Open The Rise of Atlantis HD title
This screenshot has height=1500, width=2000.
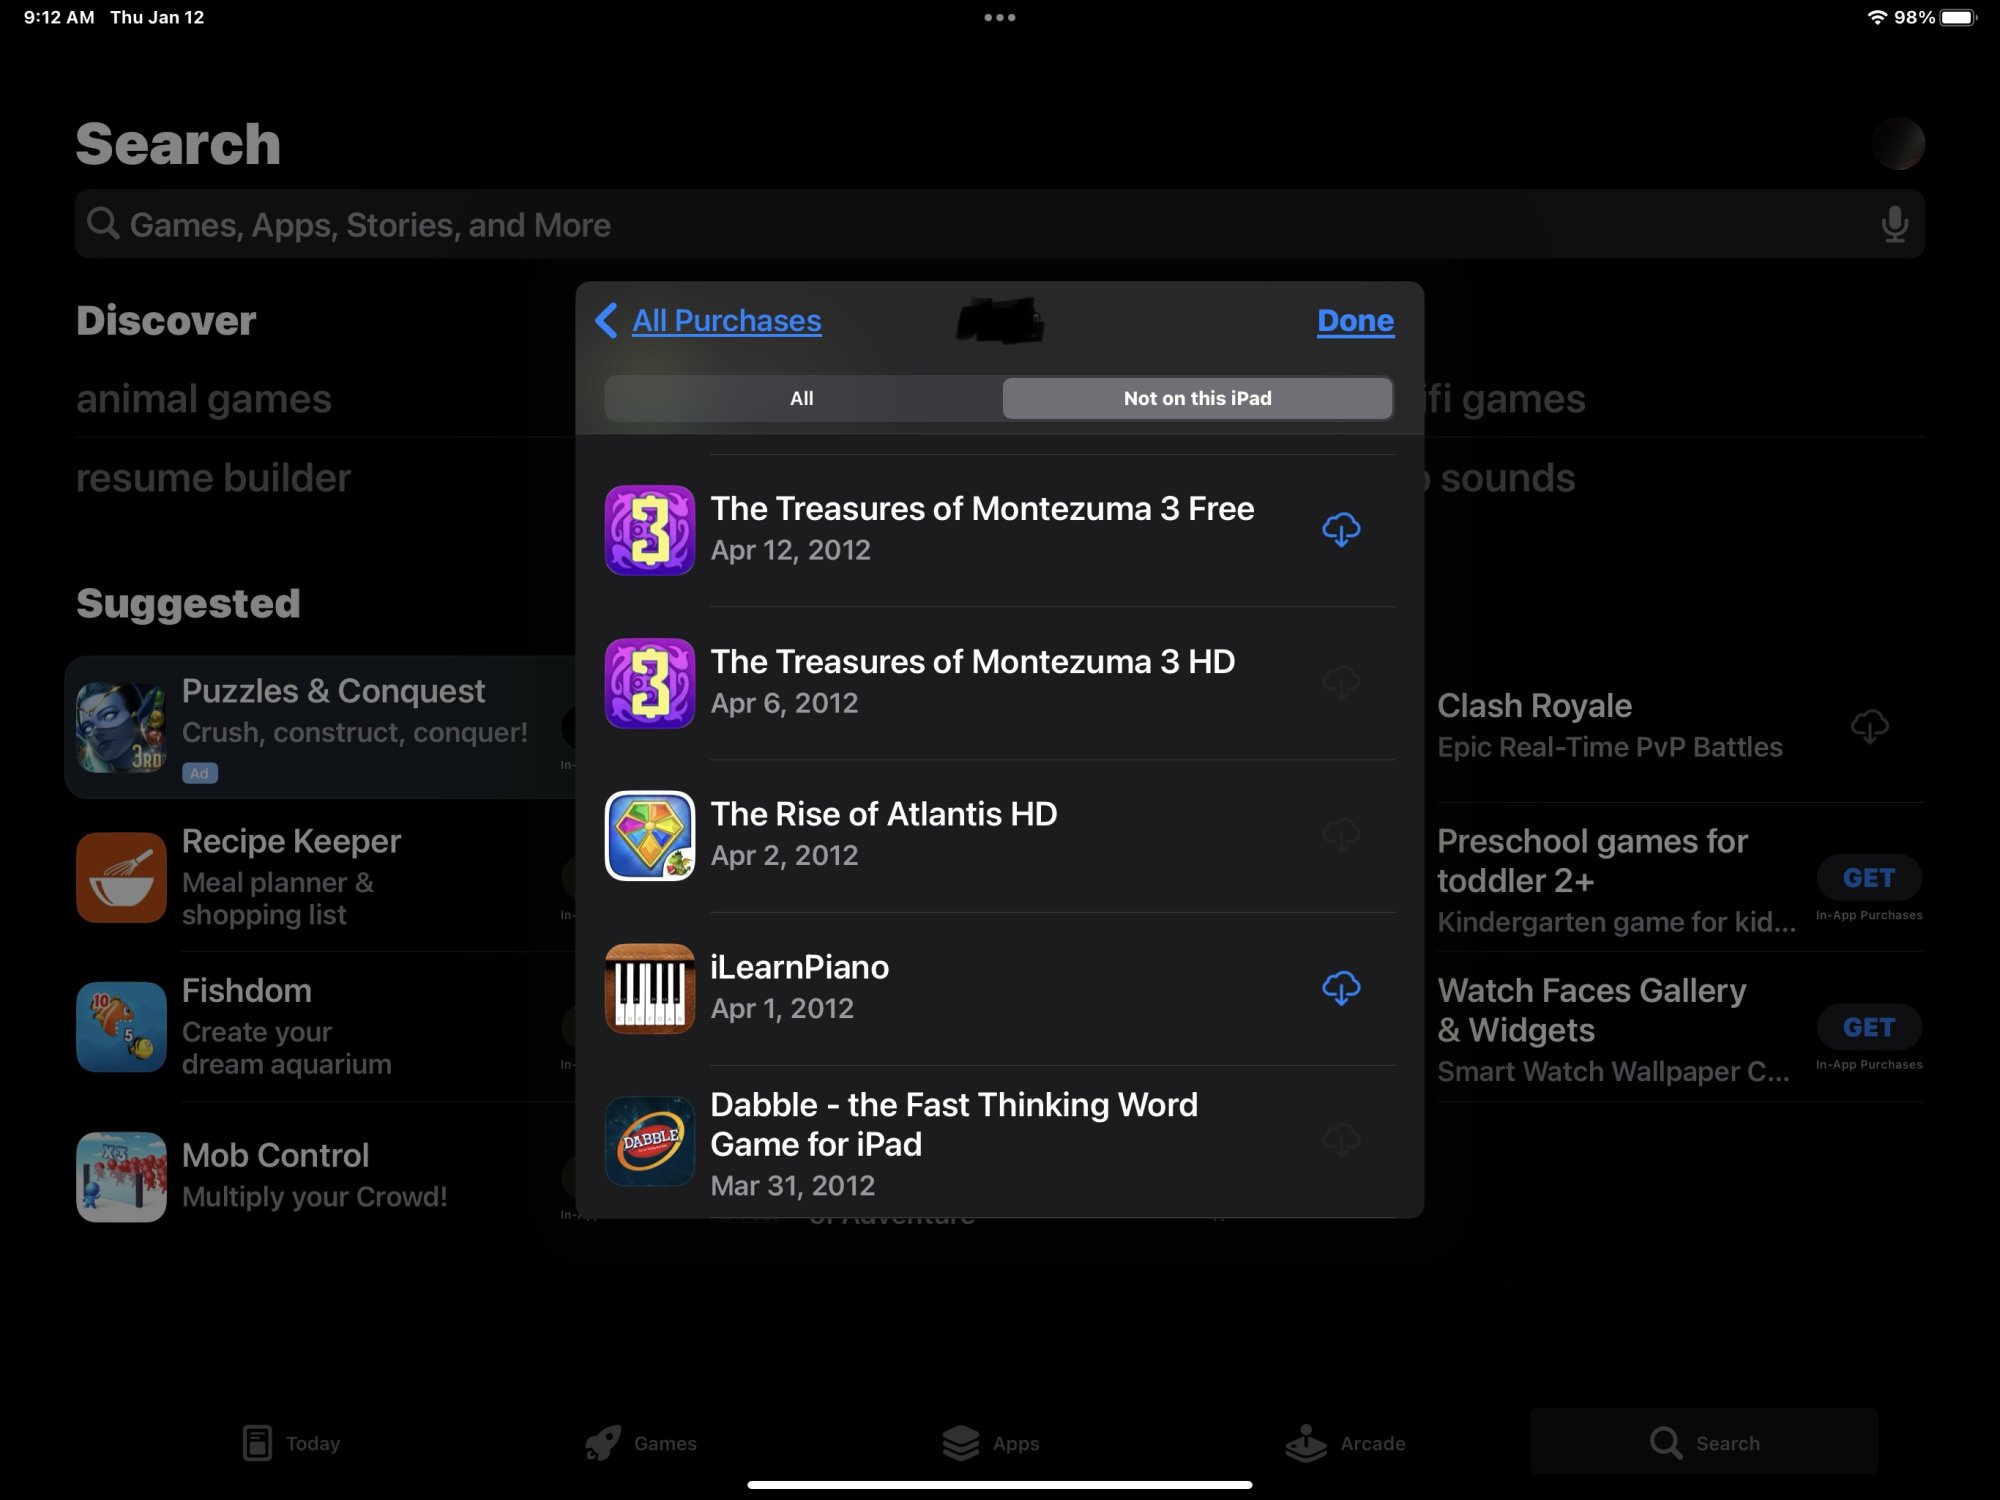[883, 814]
